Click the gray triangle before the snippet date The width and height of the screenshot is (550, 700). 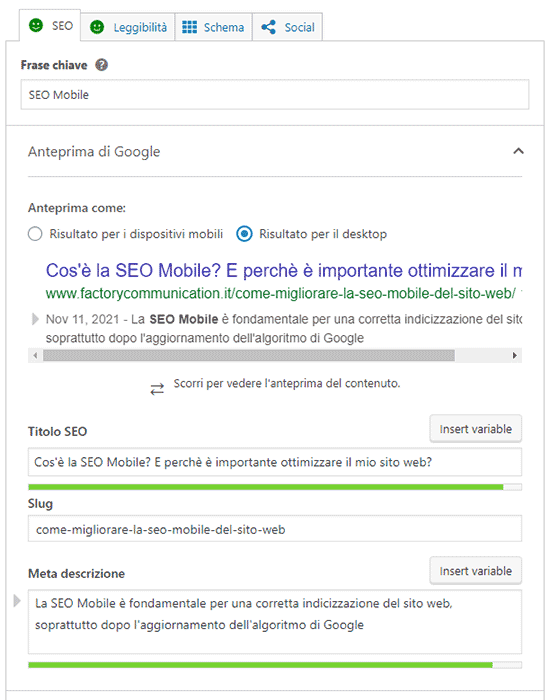(x=35, y=319)
